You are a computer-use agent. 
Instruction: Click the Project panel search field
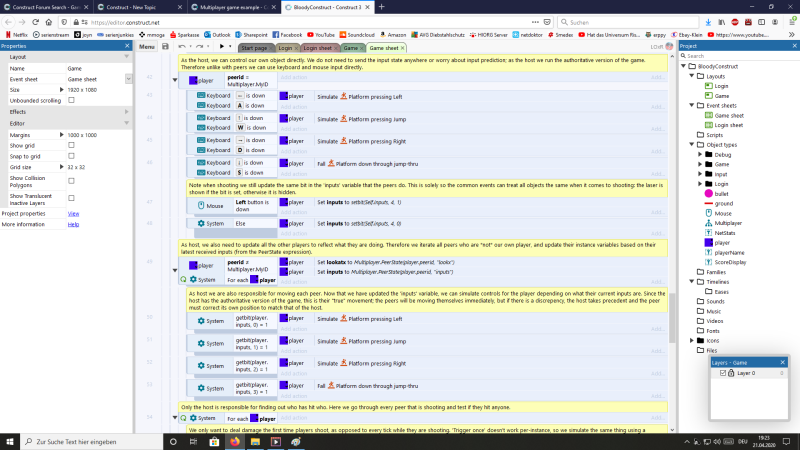click(x=739, y=56)
